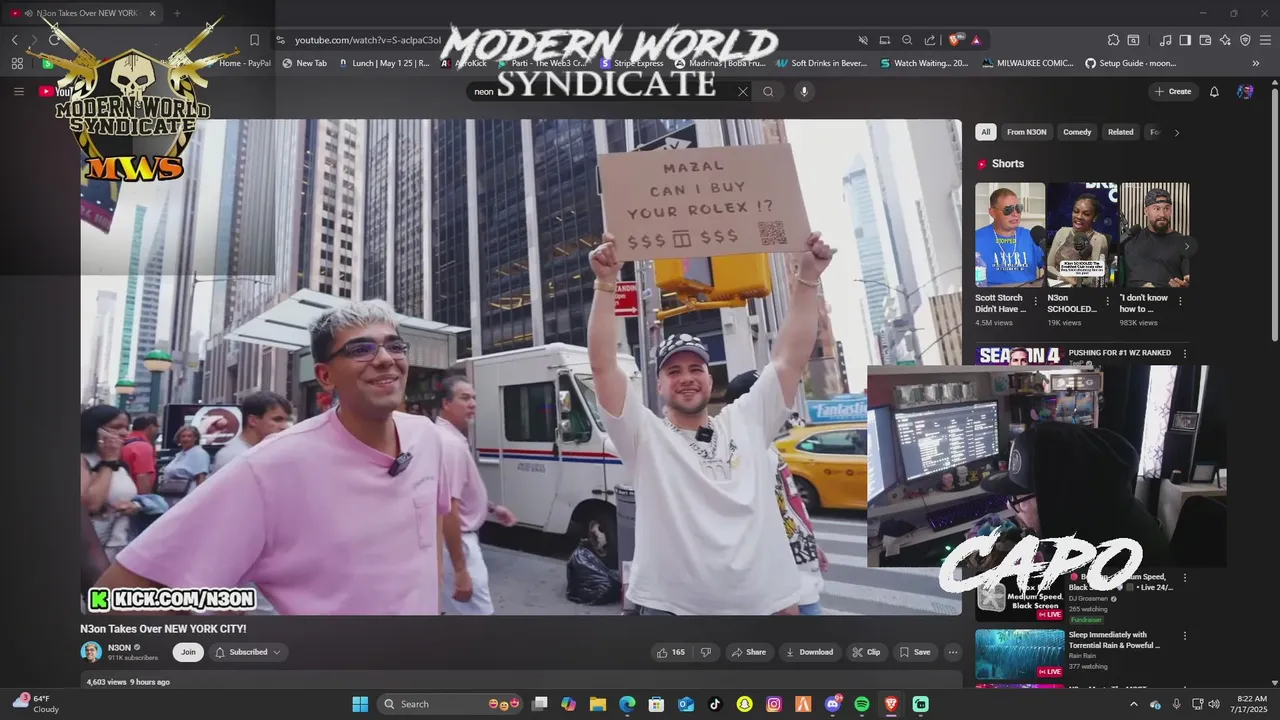Screen dimensions: 1280x720
Task: Open options menu for Scott Storch short
Action: (1035, 301)
